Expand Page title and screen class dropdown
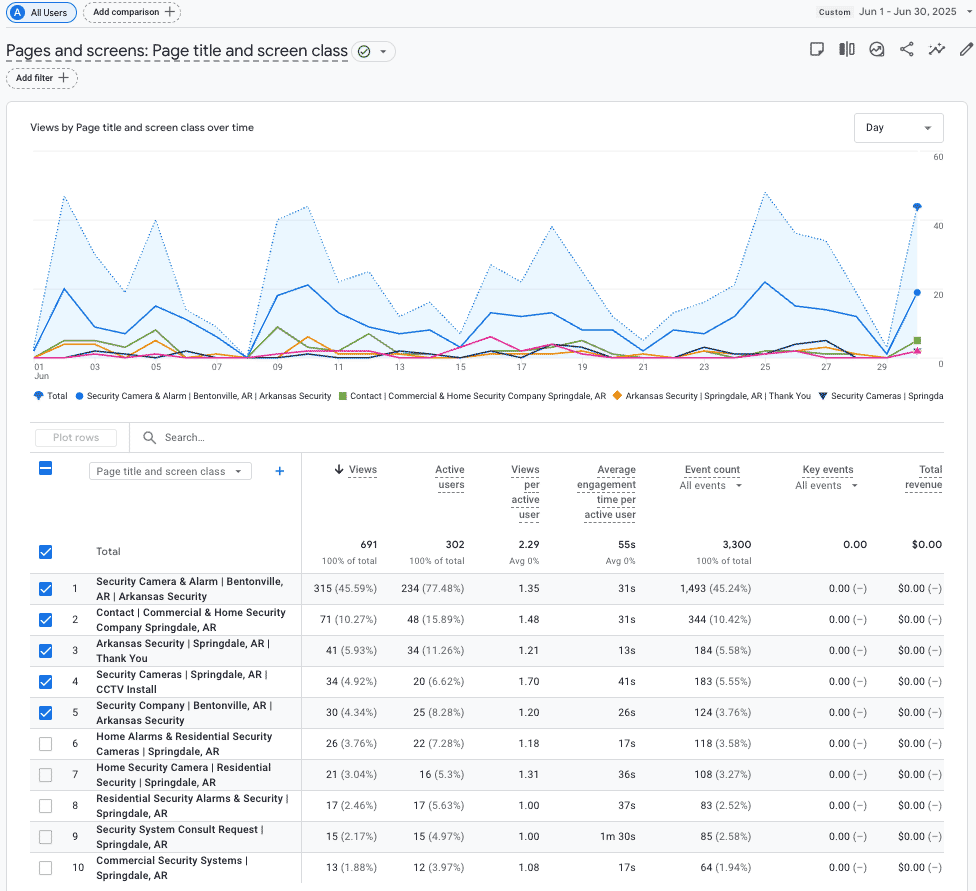Viewport: 976px width, 891px height. click(170, 471)
